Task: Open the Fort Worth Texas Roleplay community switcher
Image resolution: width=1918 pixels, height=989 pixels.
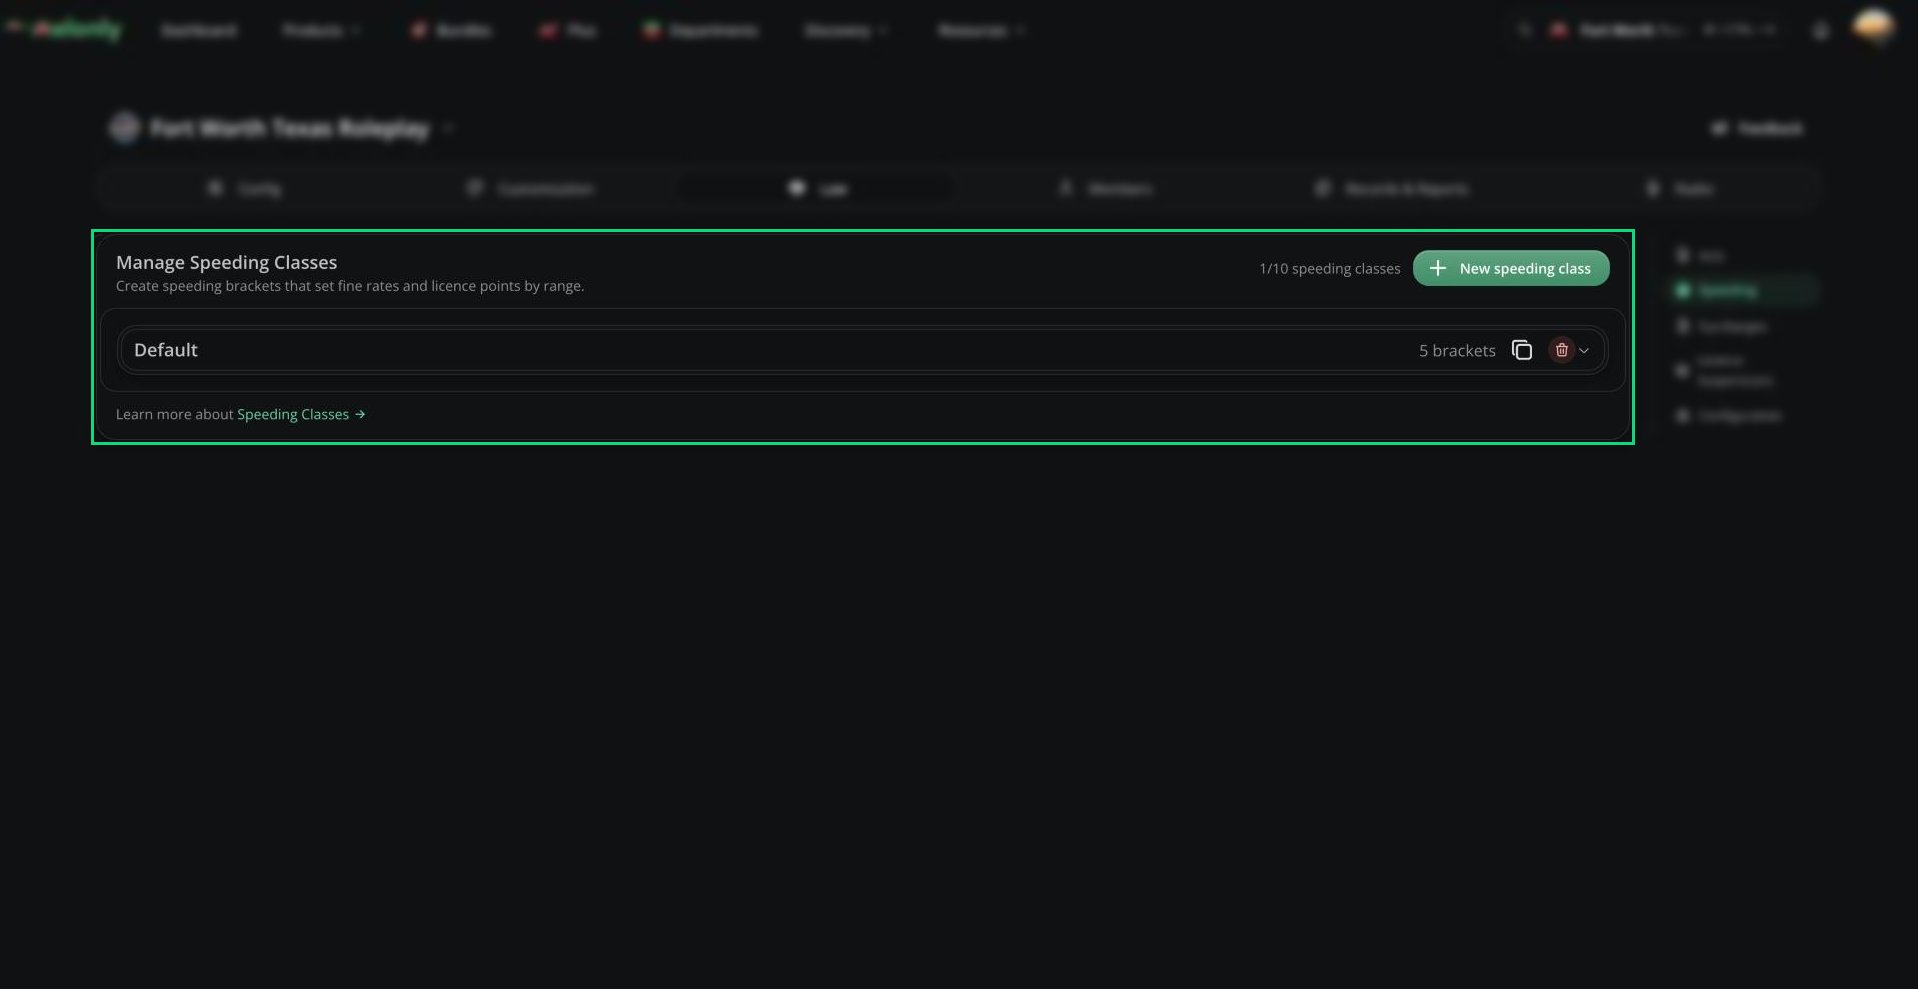Action: coord(282,128)
